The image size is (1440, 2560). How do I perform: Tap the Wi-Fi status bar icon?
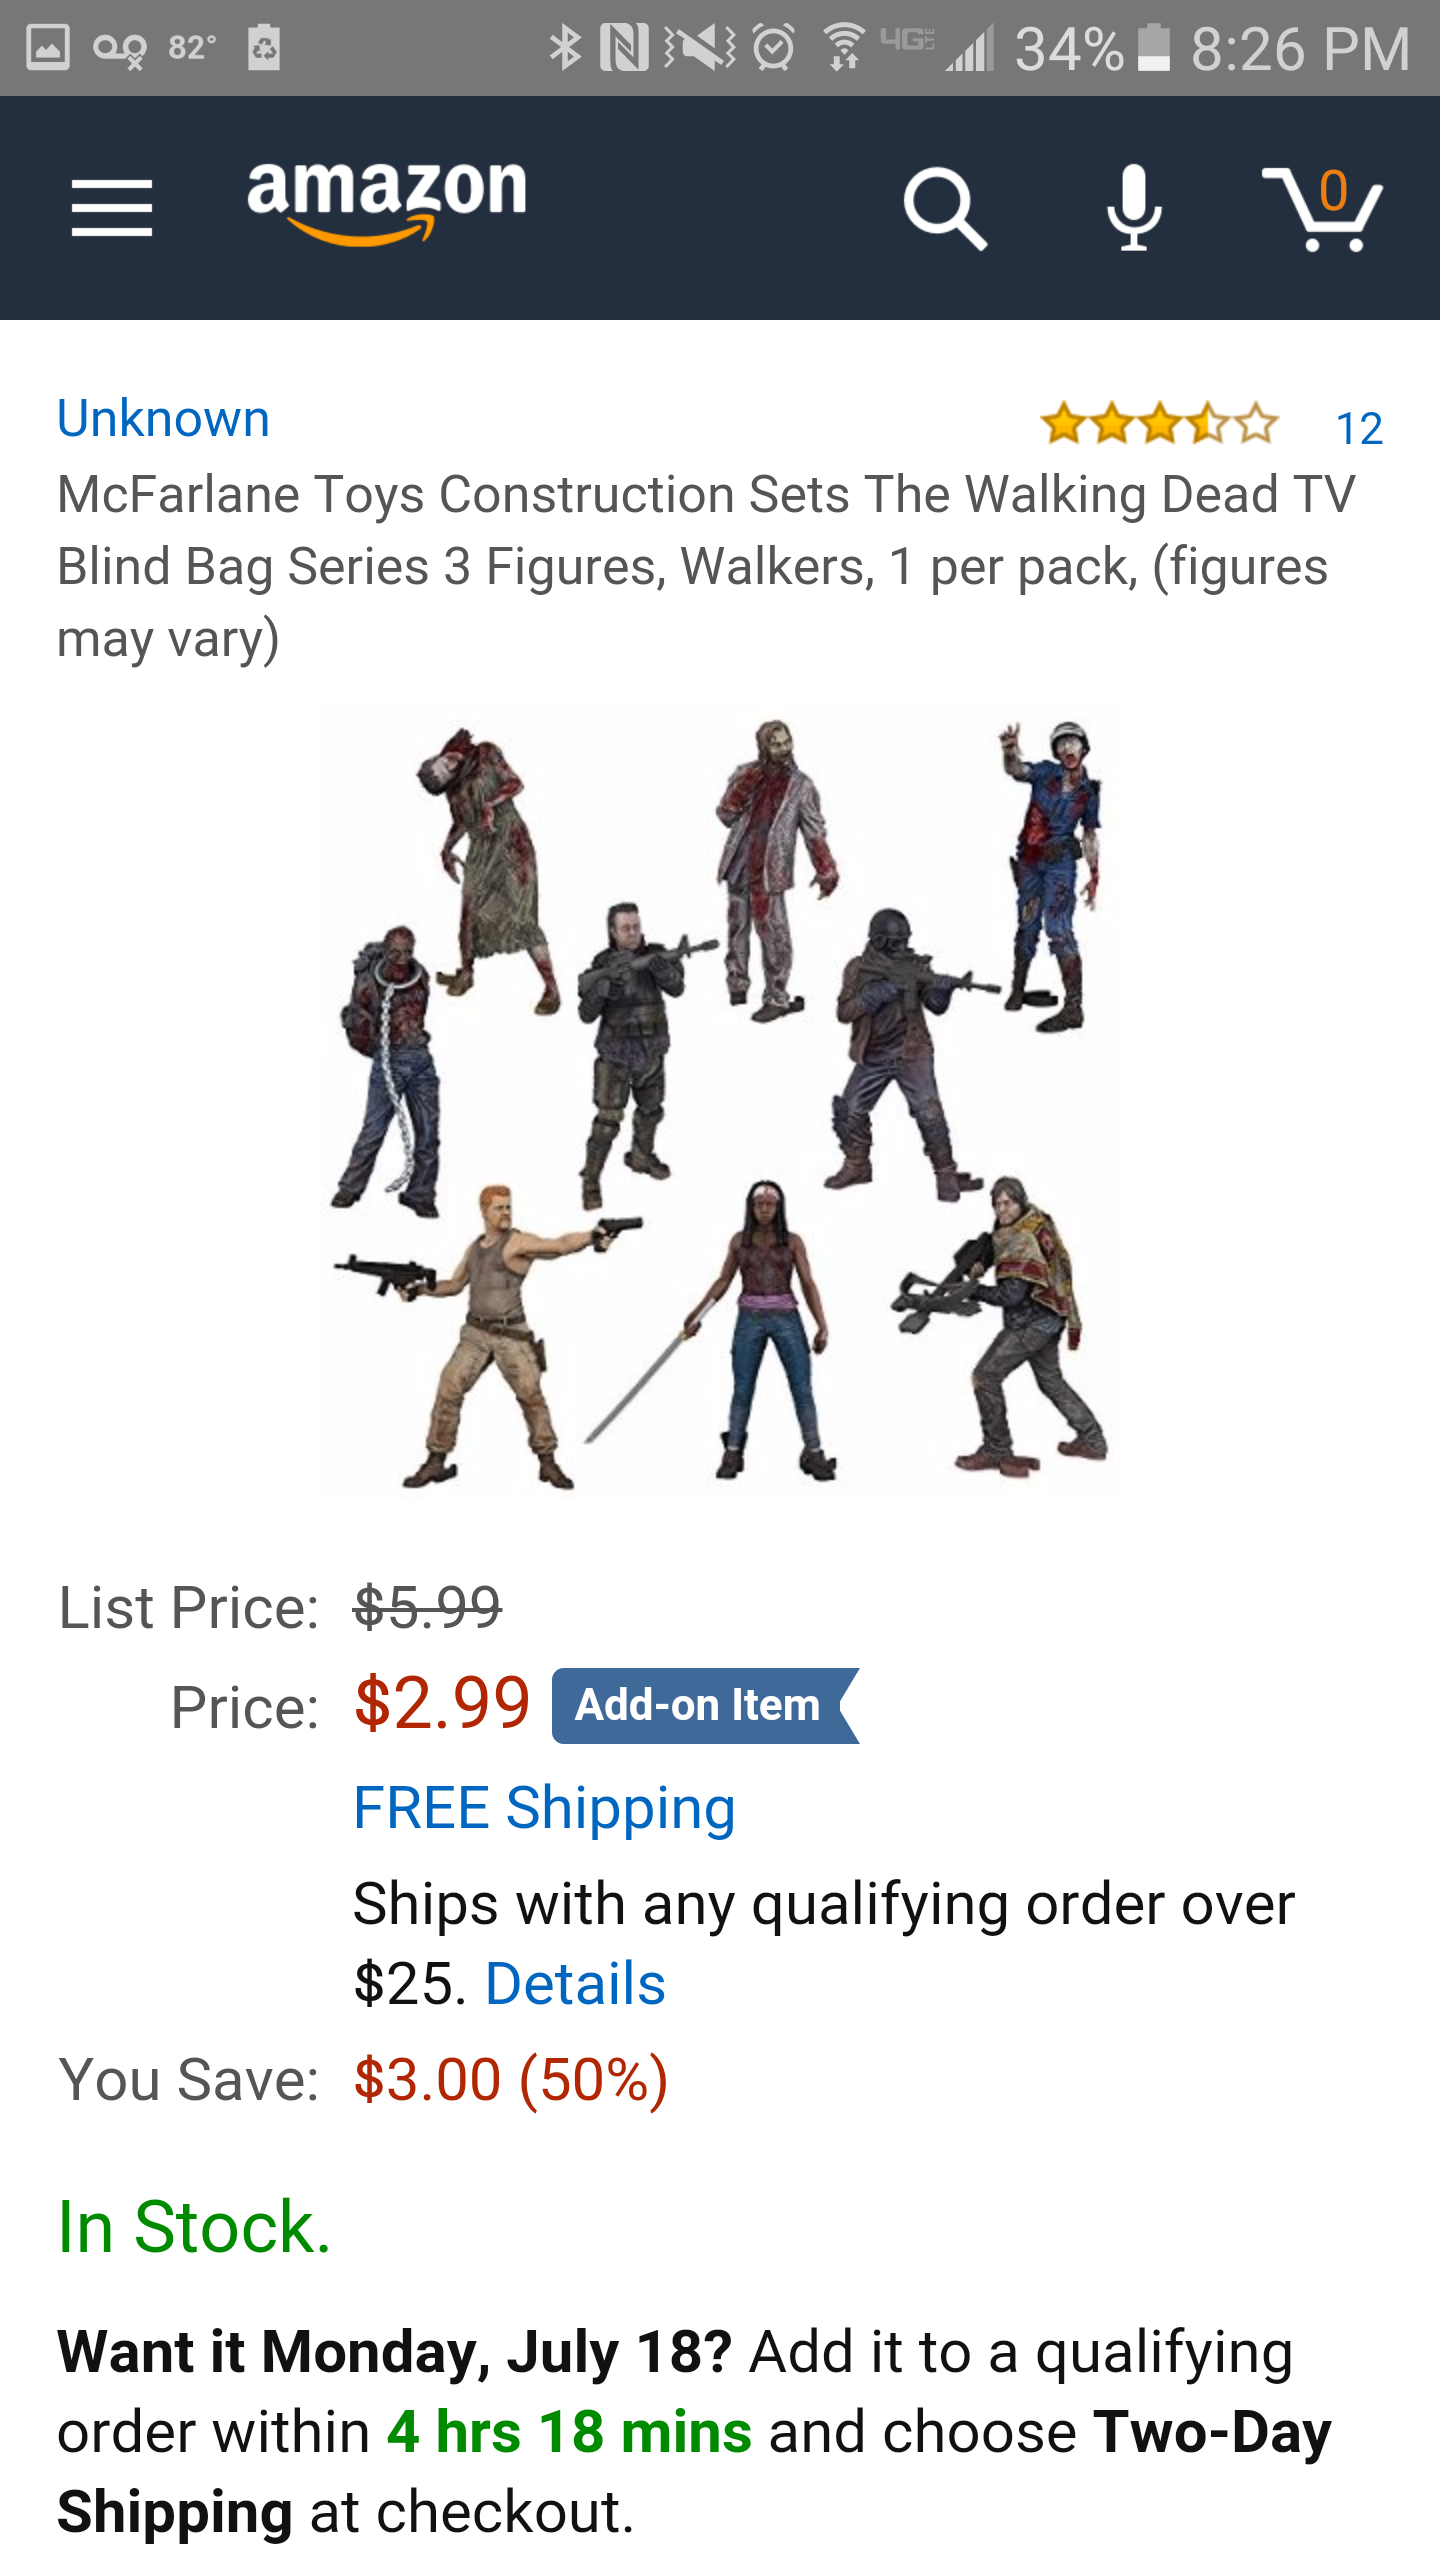[x=845, y=47]
